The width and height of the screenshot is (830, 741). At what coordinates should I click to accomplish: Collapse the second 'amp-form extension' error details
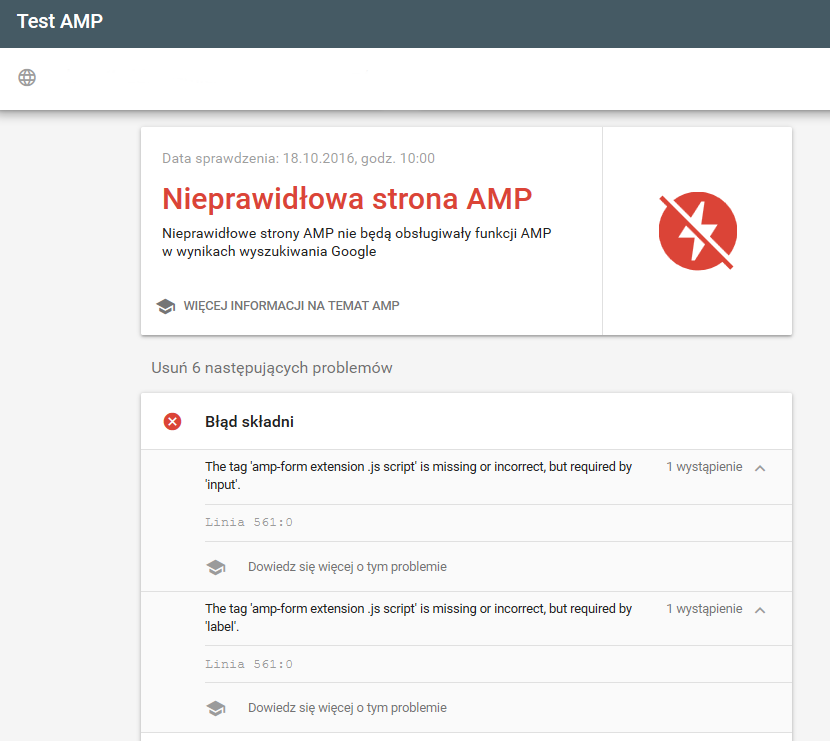759,609
